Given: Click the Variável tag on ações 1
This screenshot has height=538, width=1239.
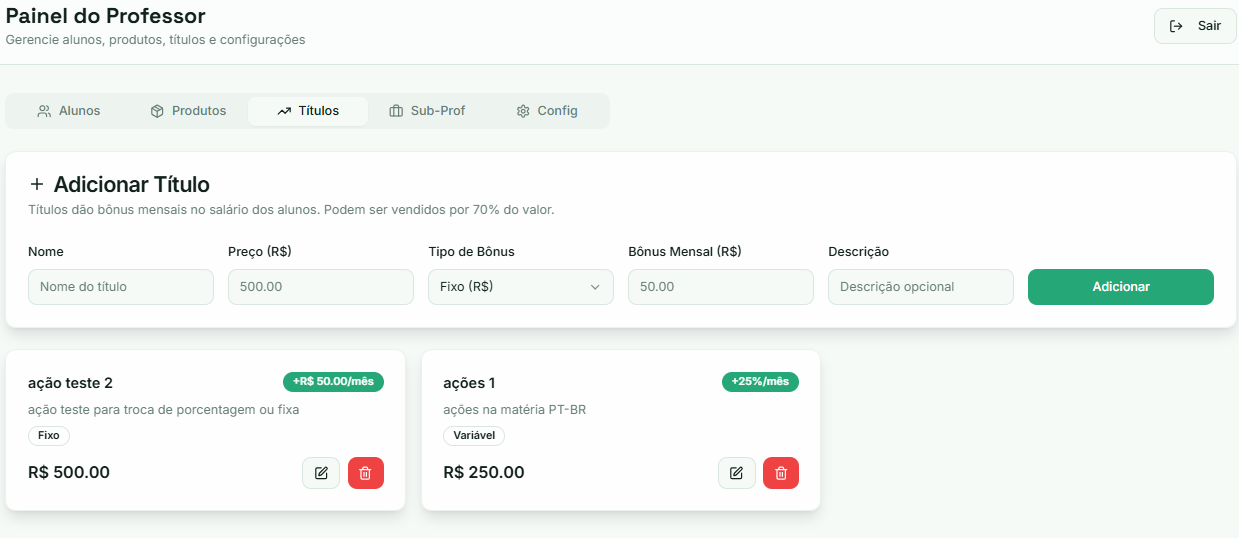Looking at the screenshot, I should [474, 436].
